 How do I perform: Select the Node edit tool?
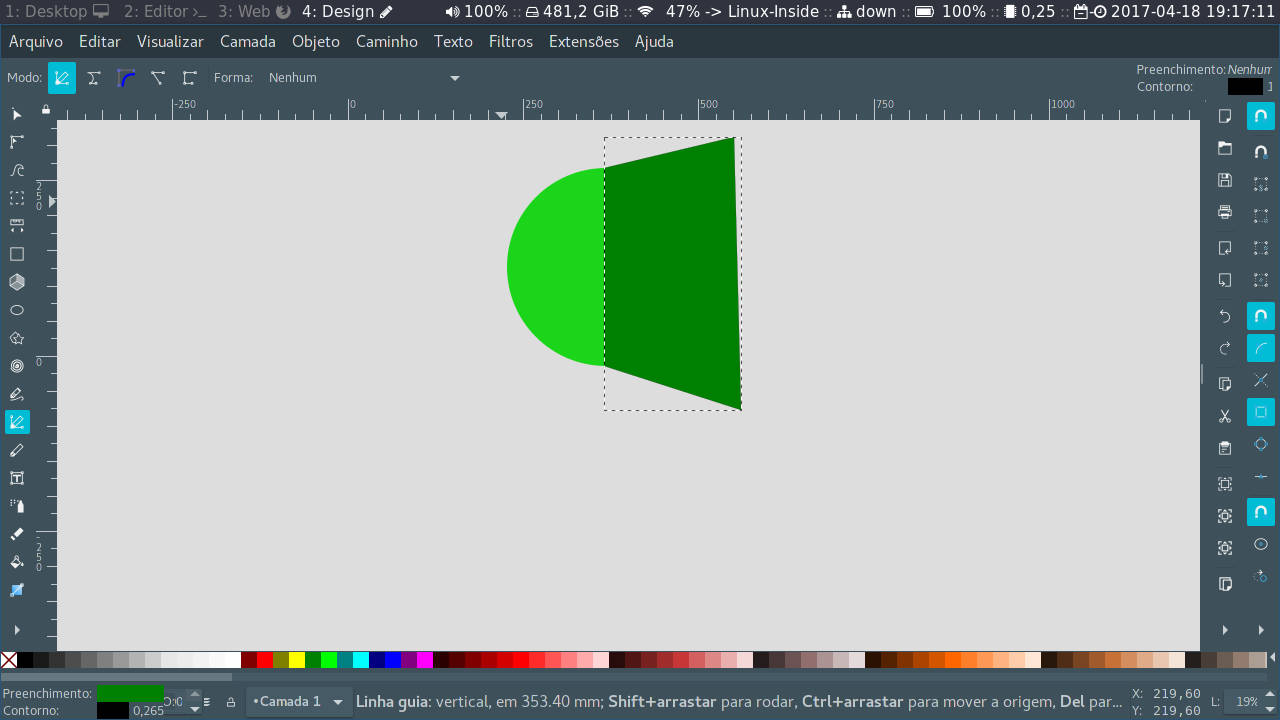click(17, 142)
